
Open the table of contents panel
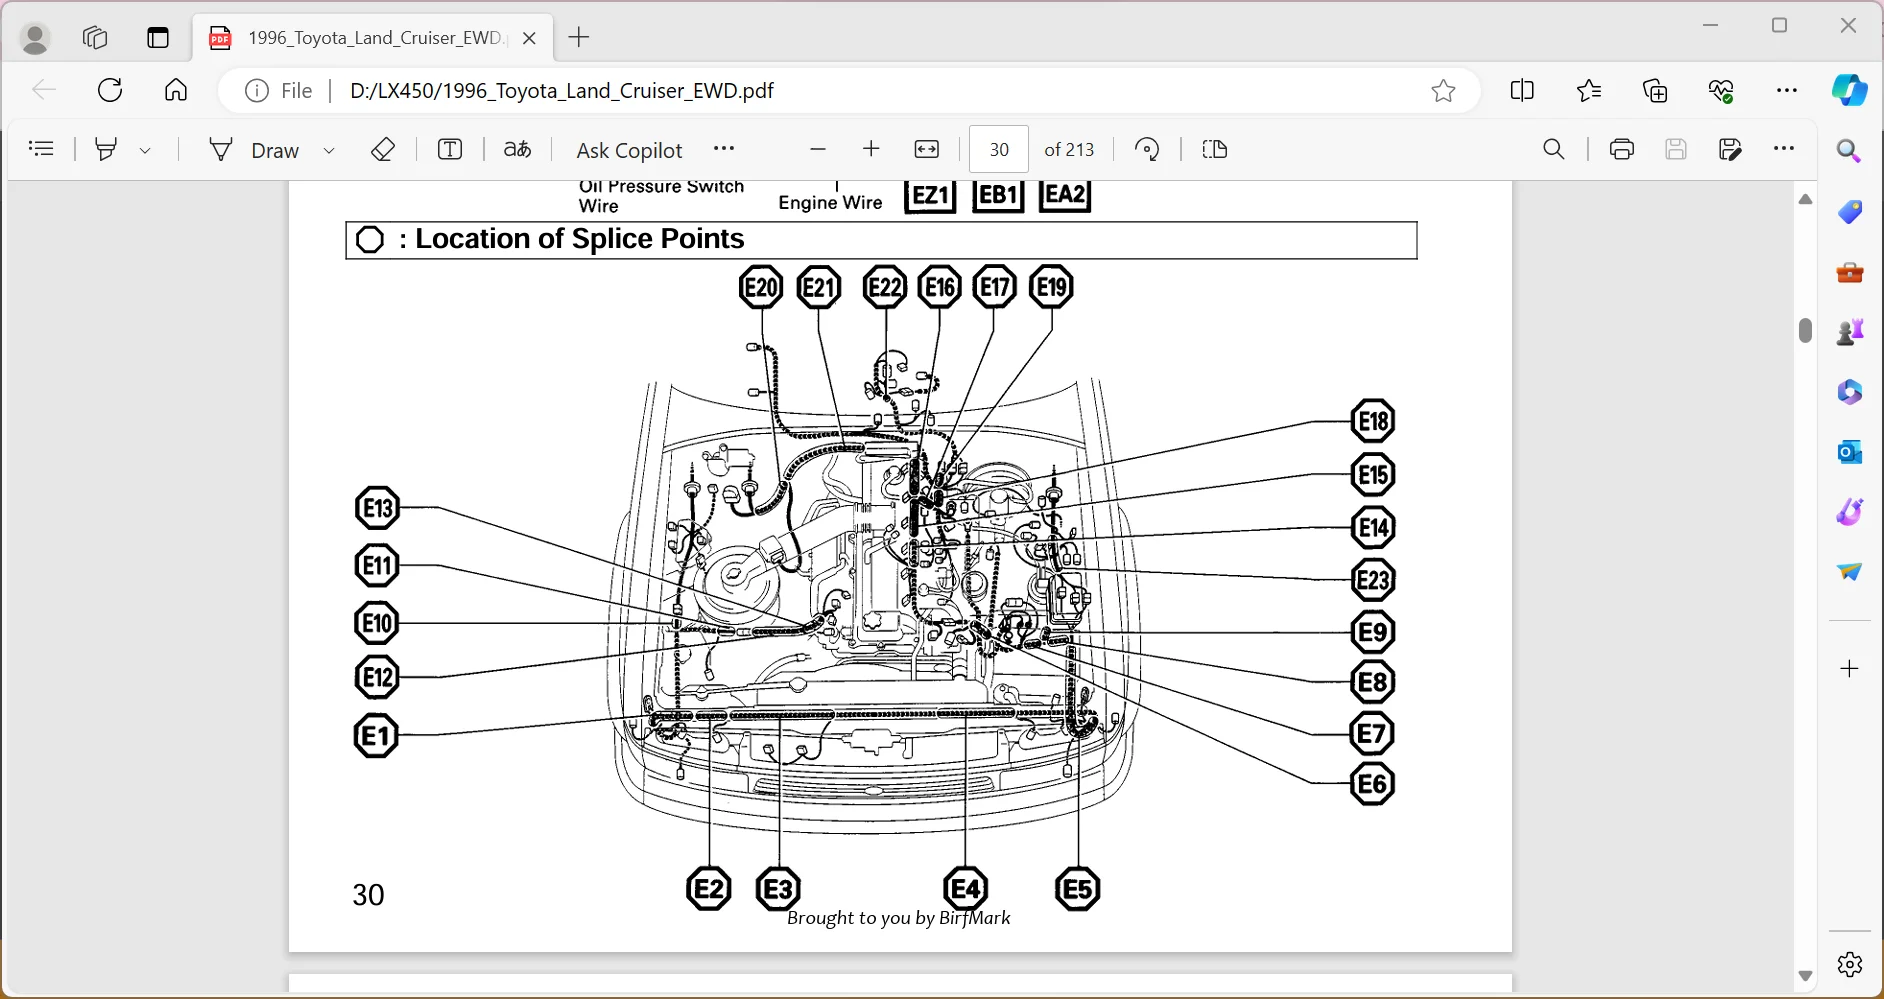42,150
